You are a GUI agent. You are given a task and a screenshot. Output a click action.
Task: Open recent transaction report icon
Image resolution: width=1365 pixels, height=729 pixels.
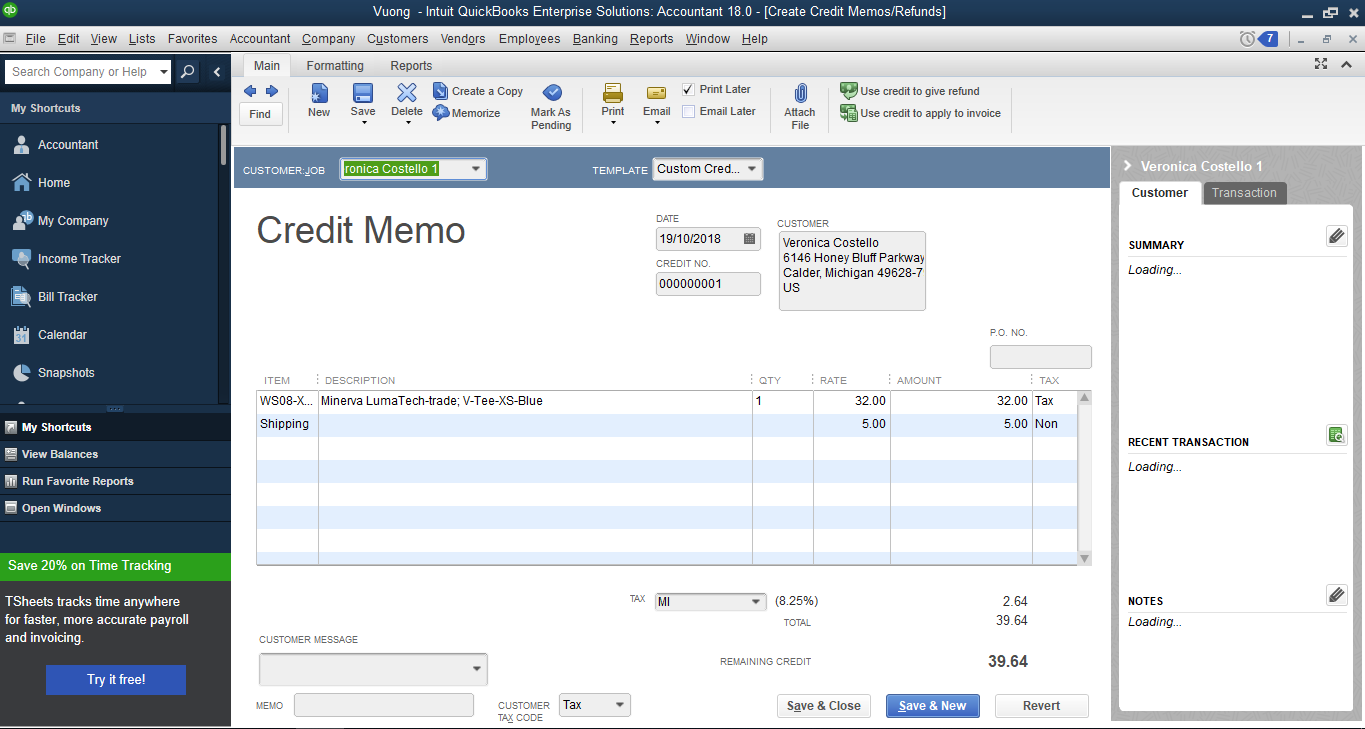(1336, 435)
